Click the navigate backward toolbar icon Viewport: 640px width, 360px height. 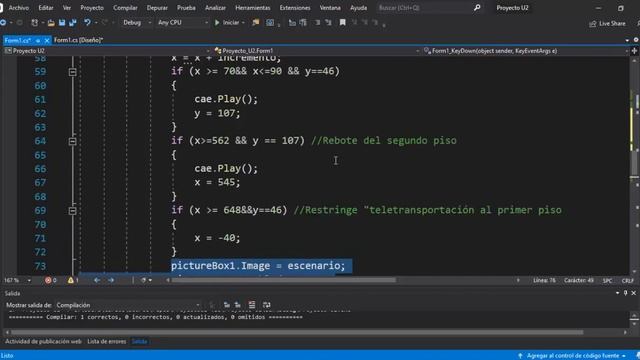coord(3,23)
